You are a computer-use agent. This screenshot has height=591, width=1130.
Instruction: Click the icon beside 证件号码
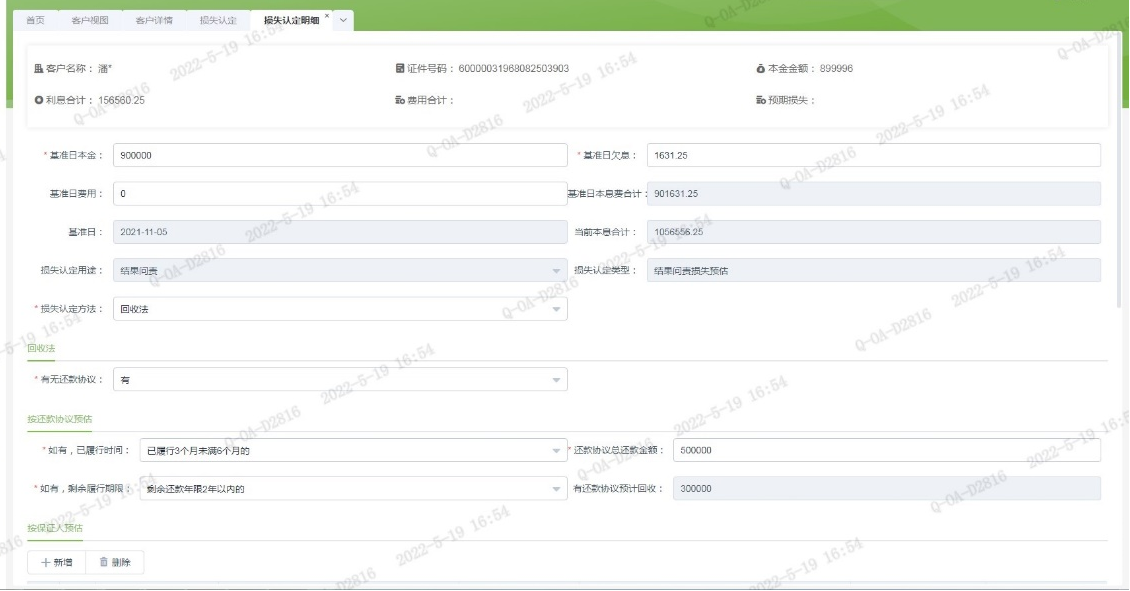click(400, 68)
